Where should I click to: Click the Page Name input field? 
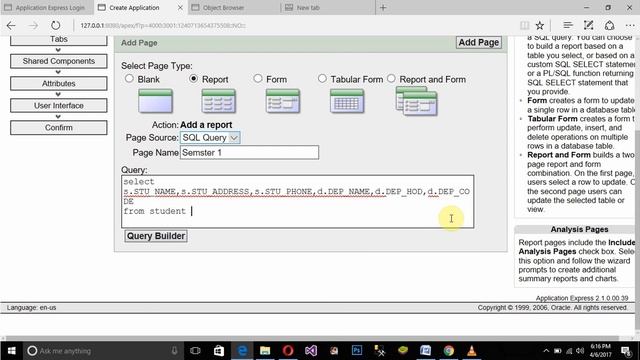tap(249, 153)
